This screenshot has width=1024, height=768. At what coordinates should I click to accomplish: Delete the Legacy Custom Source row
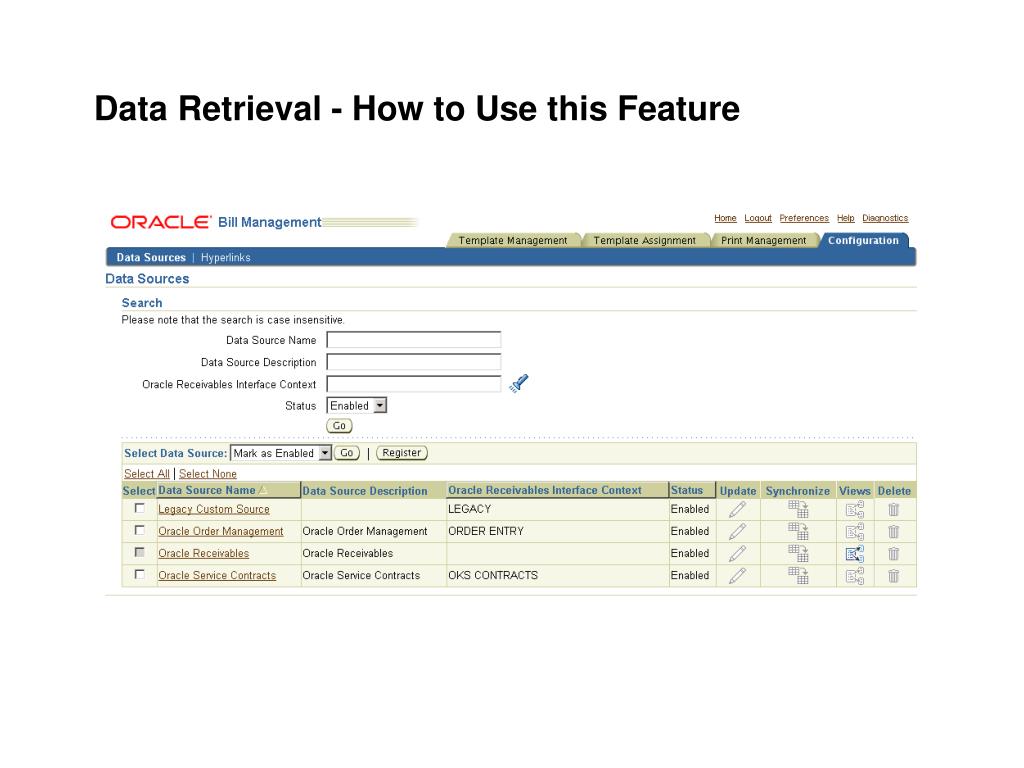tap(893, 509)
